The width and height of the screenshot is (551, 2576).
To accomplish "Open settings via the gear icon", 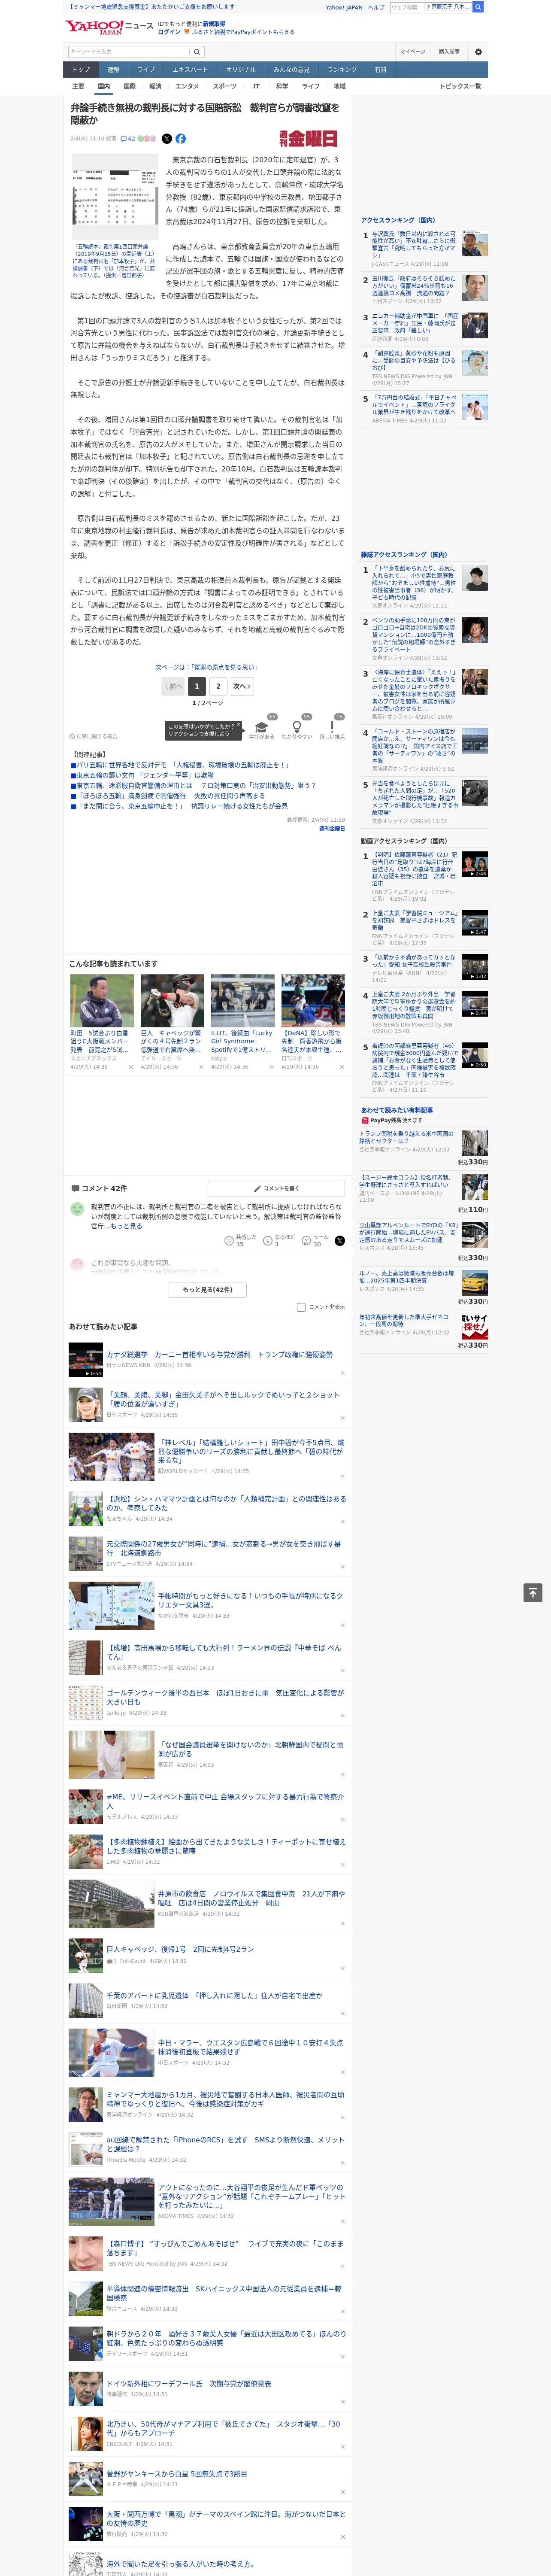I will [478, 52].
